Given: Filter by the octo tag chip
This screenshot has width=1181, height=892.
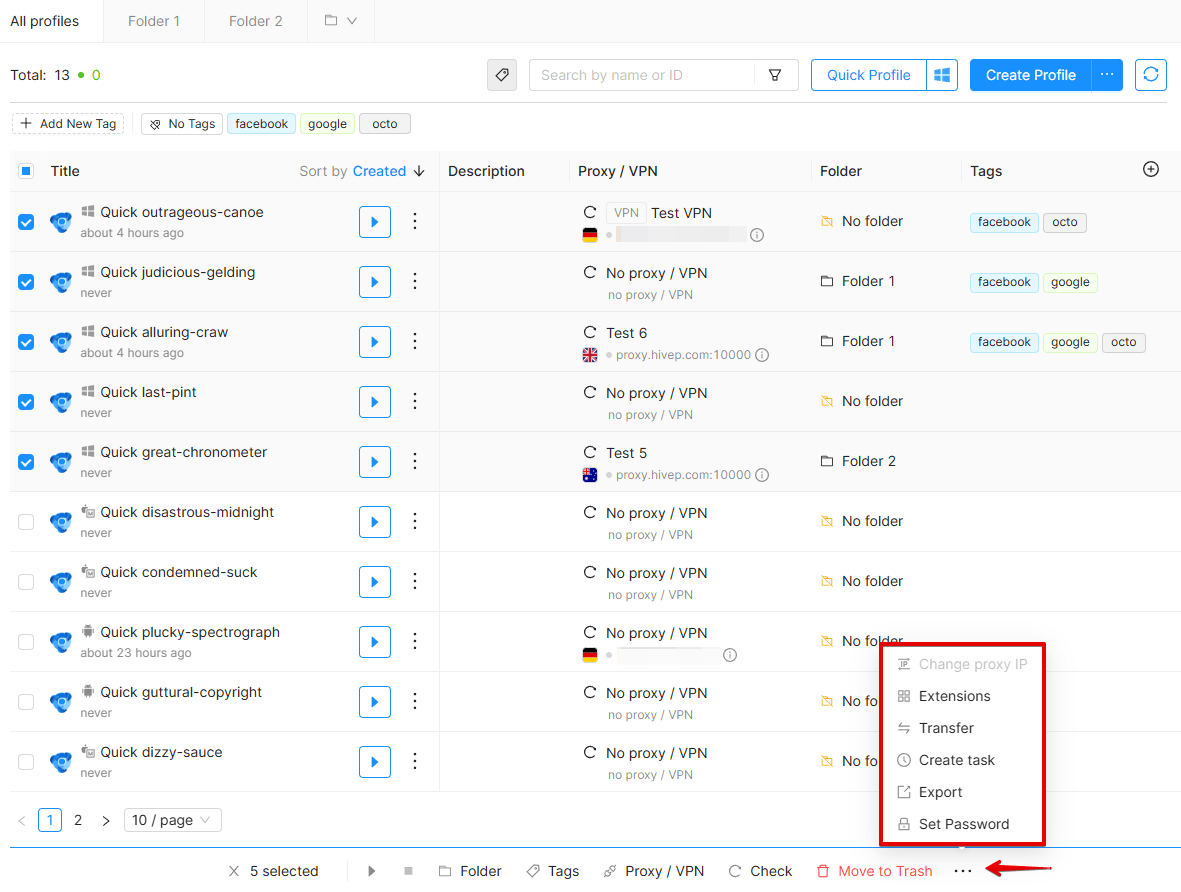Looking at the screenshot, I should click(x=384, y=124).
